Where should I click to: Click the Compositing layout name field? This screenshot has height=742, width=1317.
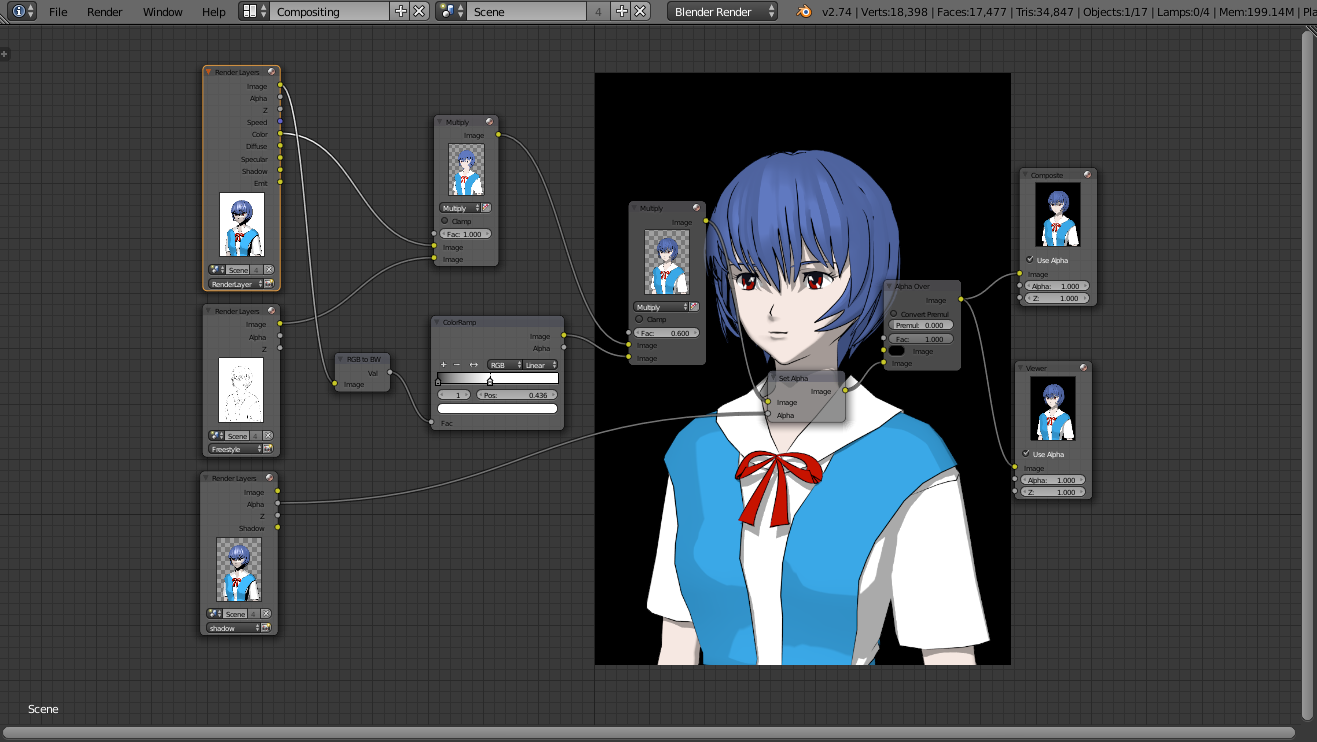pyautogui.click(x=330, y=12)
